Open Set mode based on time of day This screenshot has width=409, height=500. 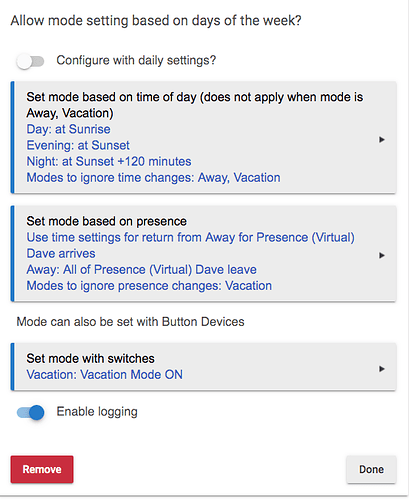pyautogui.click(x=204, y=137)
